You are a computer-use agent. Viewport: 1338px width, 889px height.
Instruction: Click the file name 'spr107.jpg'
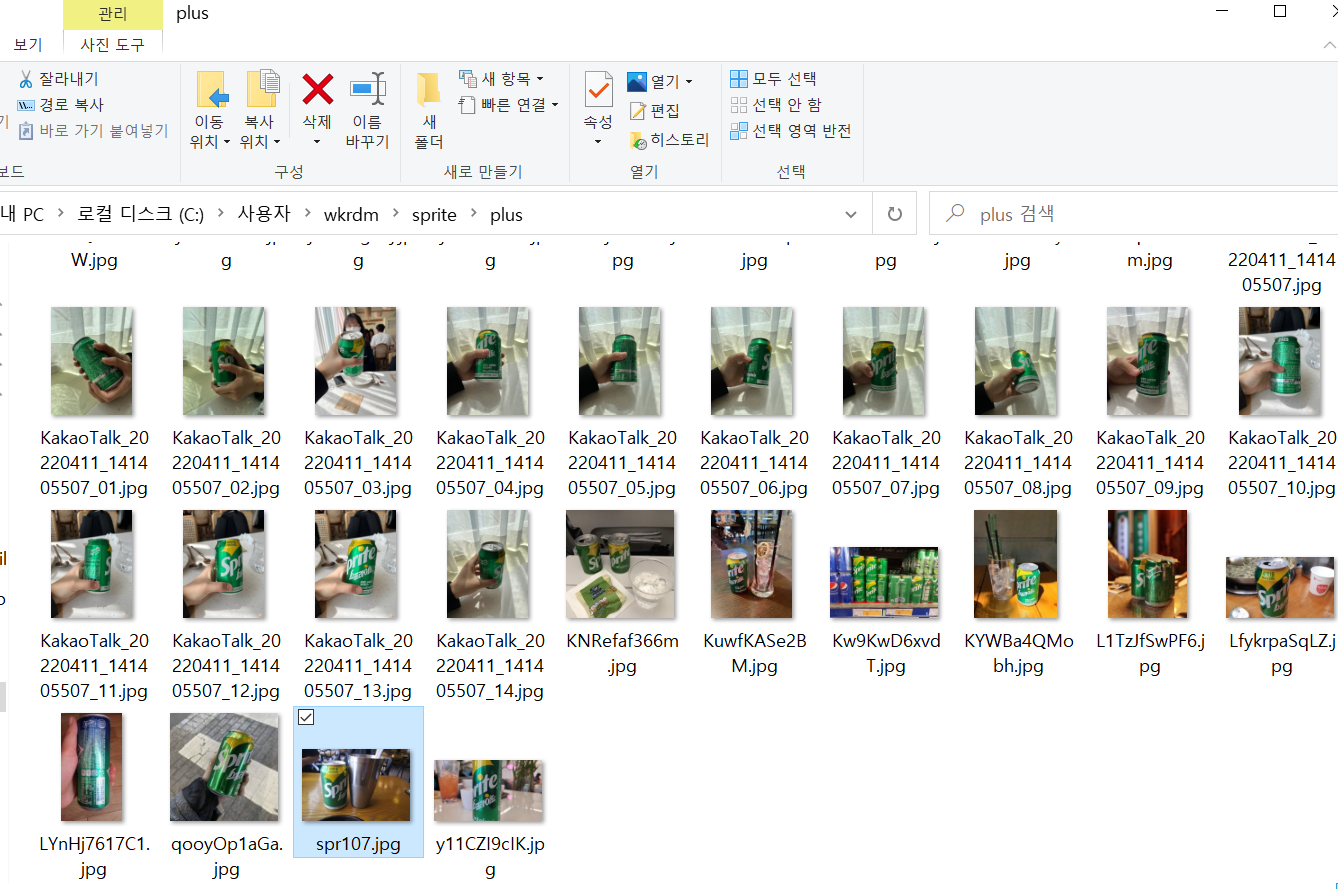(357, 844)
